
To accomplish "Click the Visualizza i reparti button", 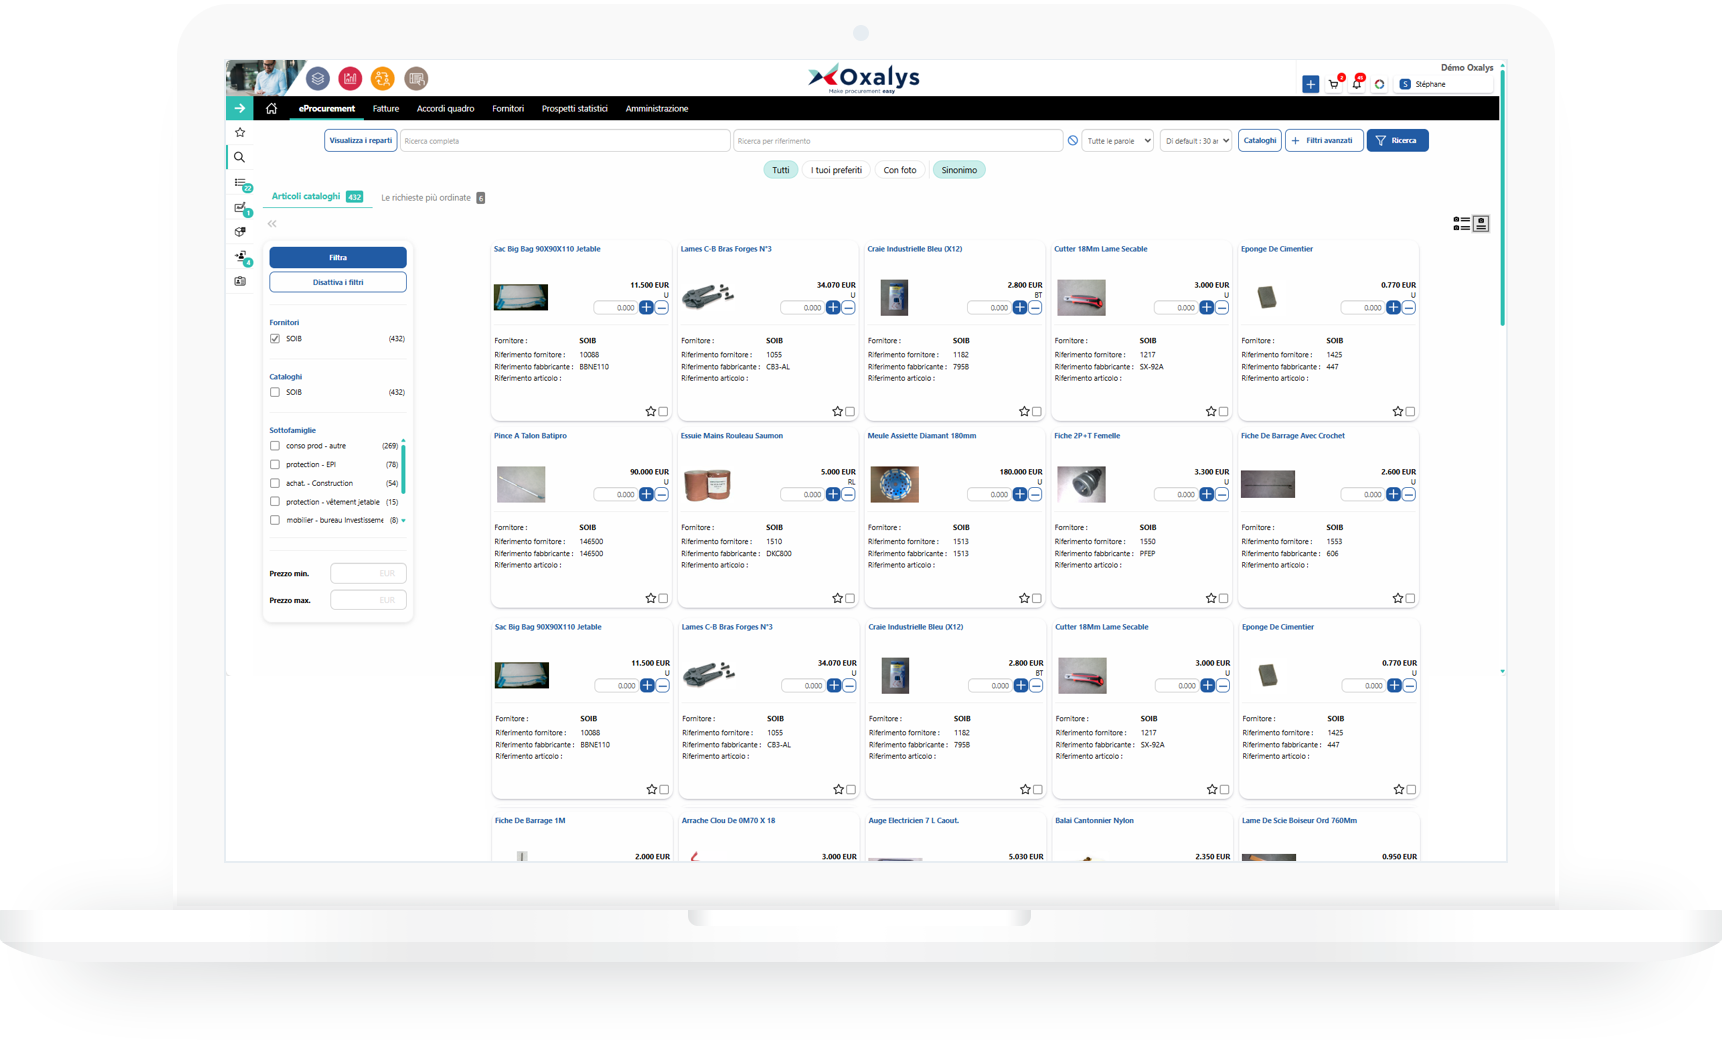I will pos(360,140).
